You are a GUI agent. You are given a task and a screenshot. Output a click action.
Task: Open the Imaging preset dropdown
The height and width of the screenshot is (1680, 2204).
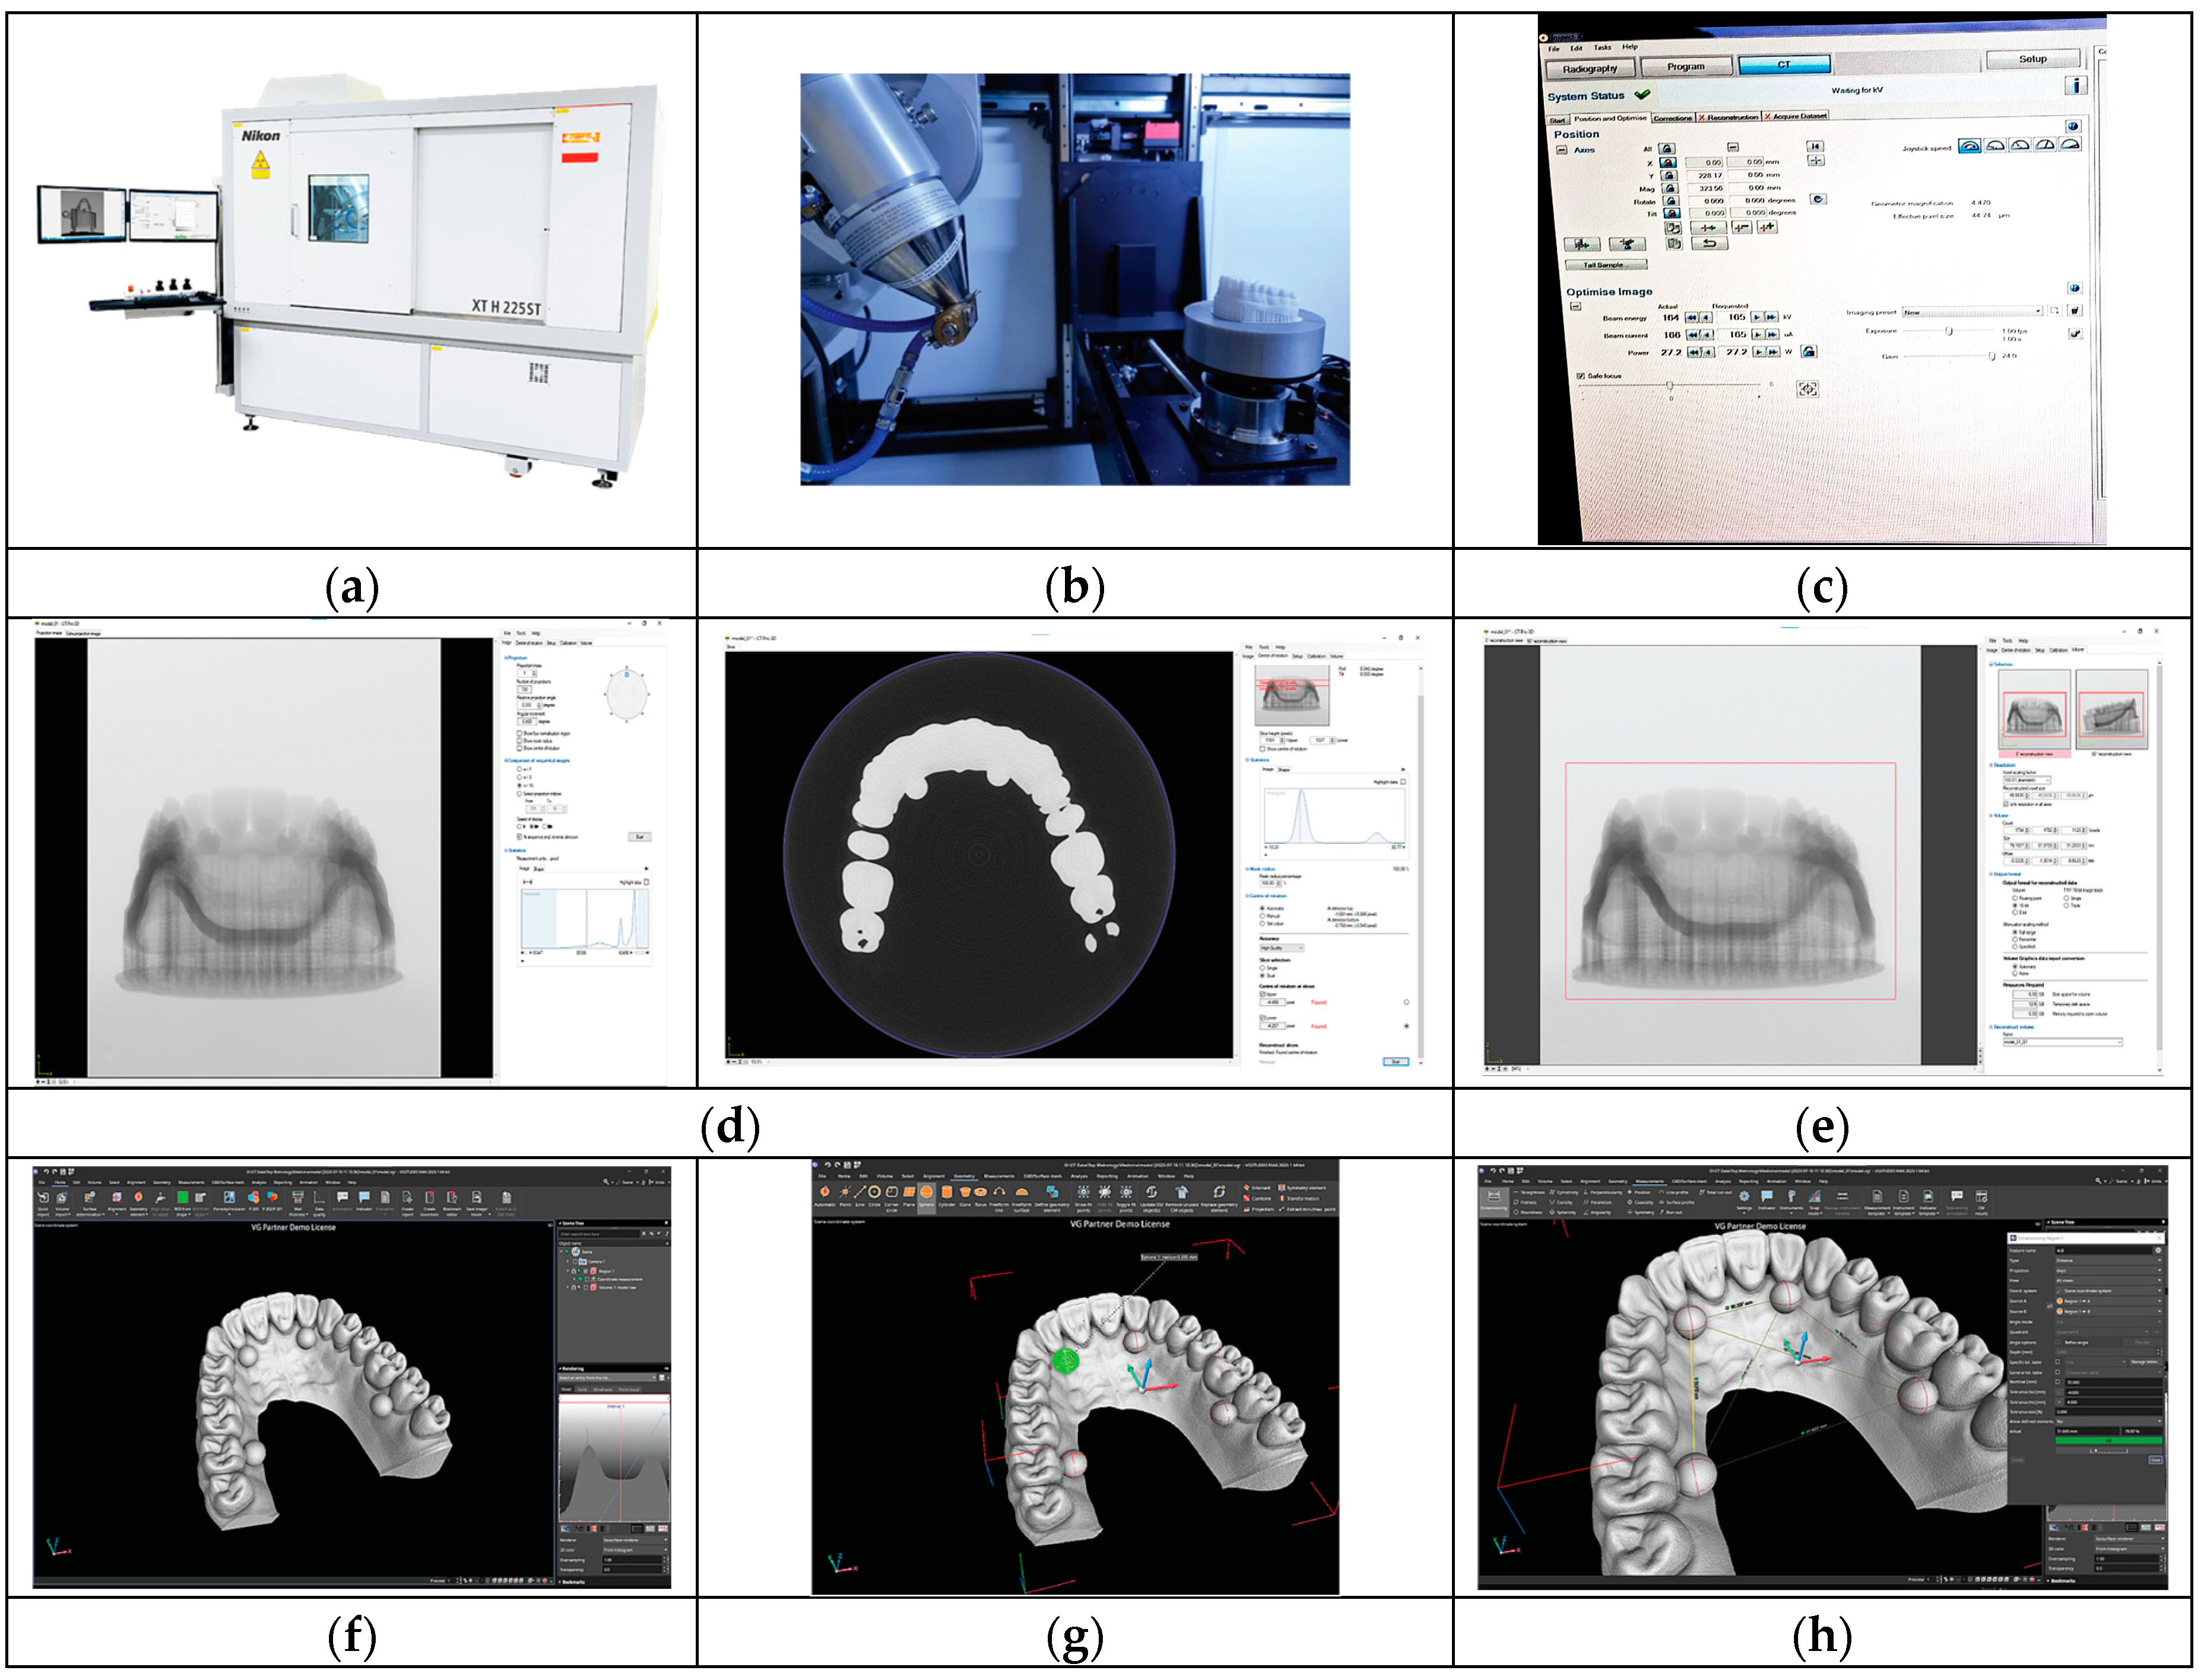click(2038, 311)
